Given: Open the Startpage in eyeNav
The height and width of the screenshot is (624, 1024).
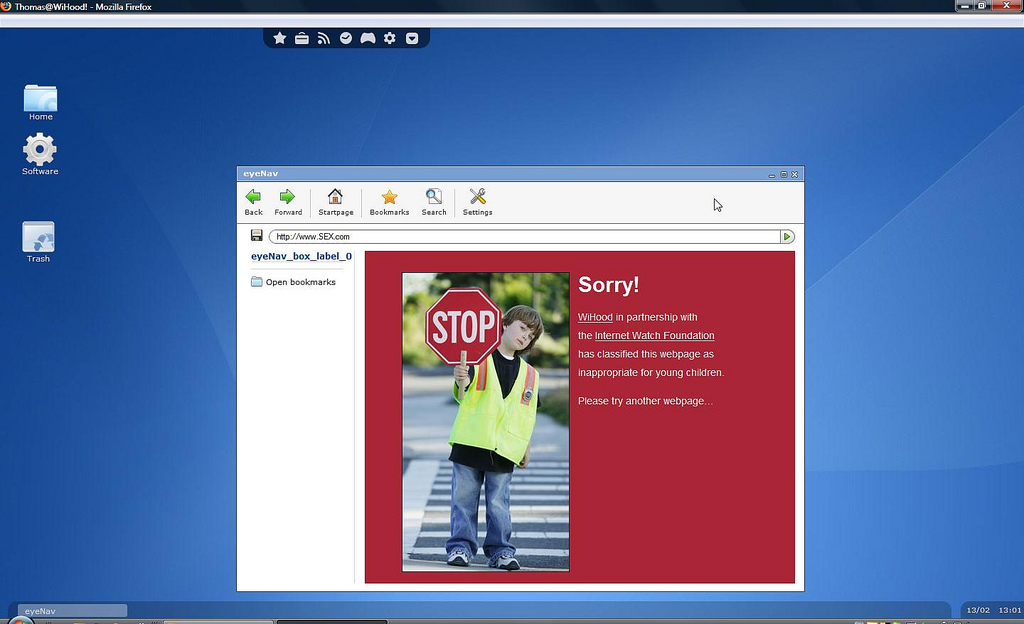Looking at the screenshot, I should click(336, 202).
